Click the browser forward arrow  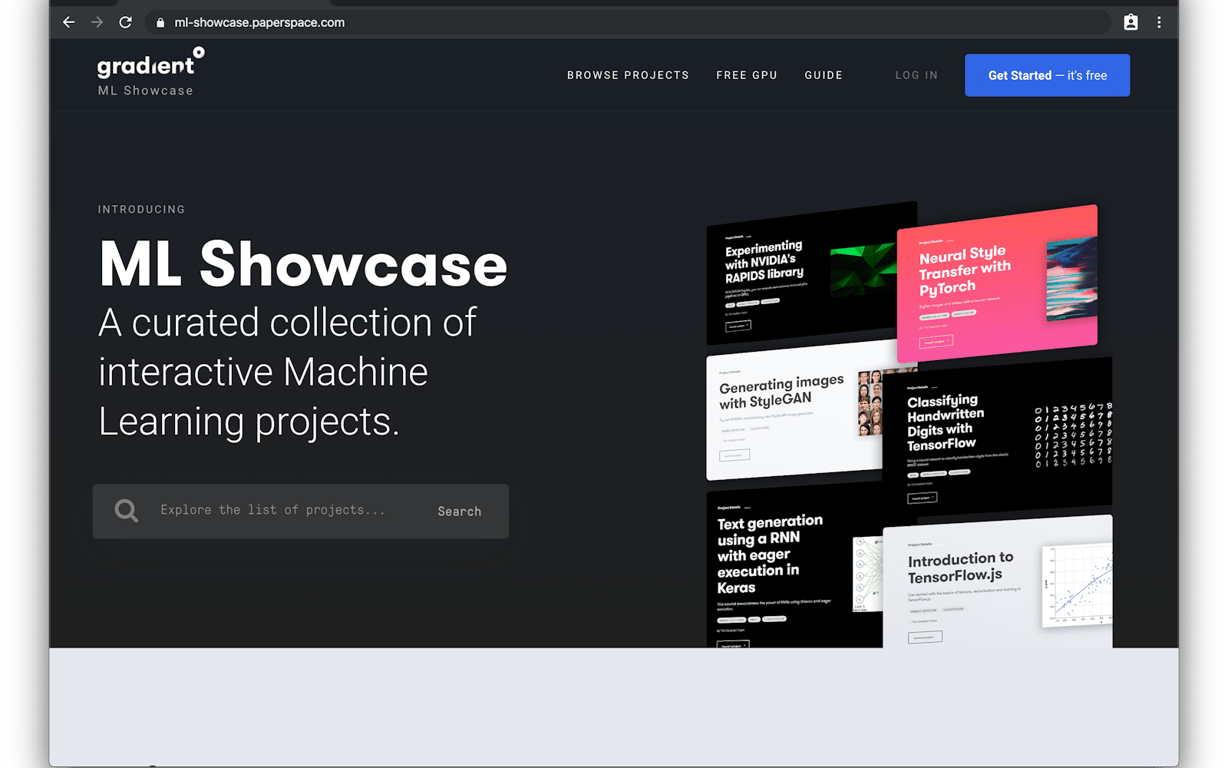[x=96, y=21]
